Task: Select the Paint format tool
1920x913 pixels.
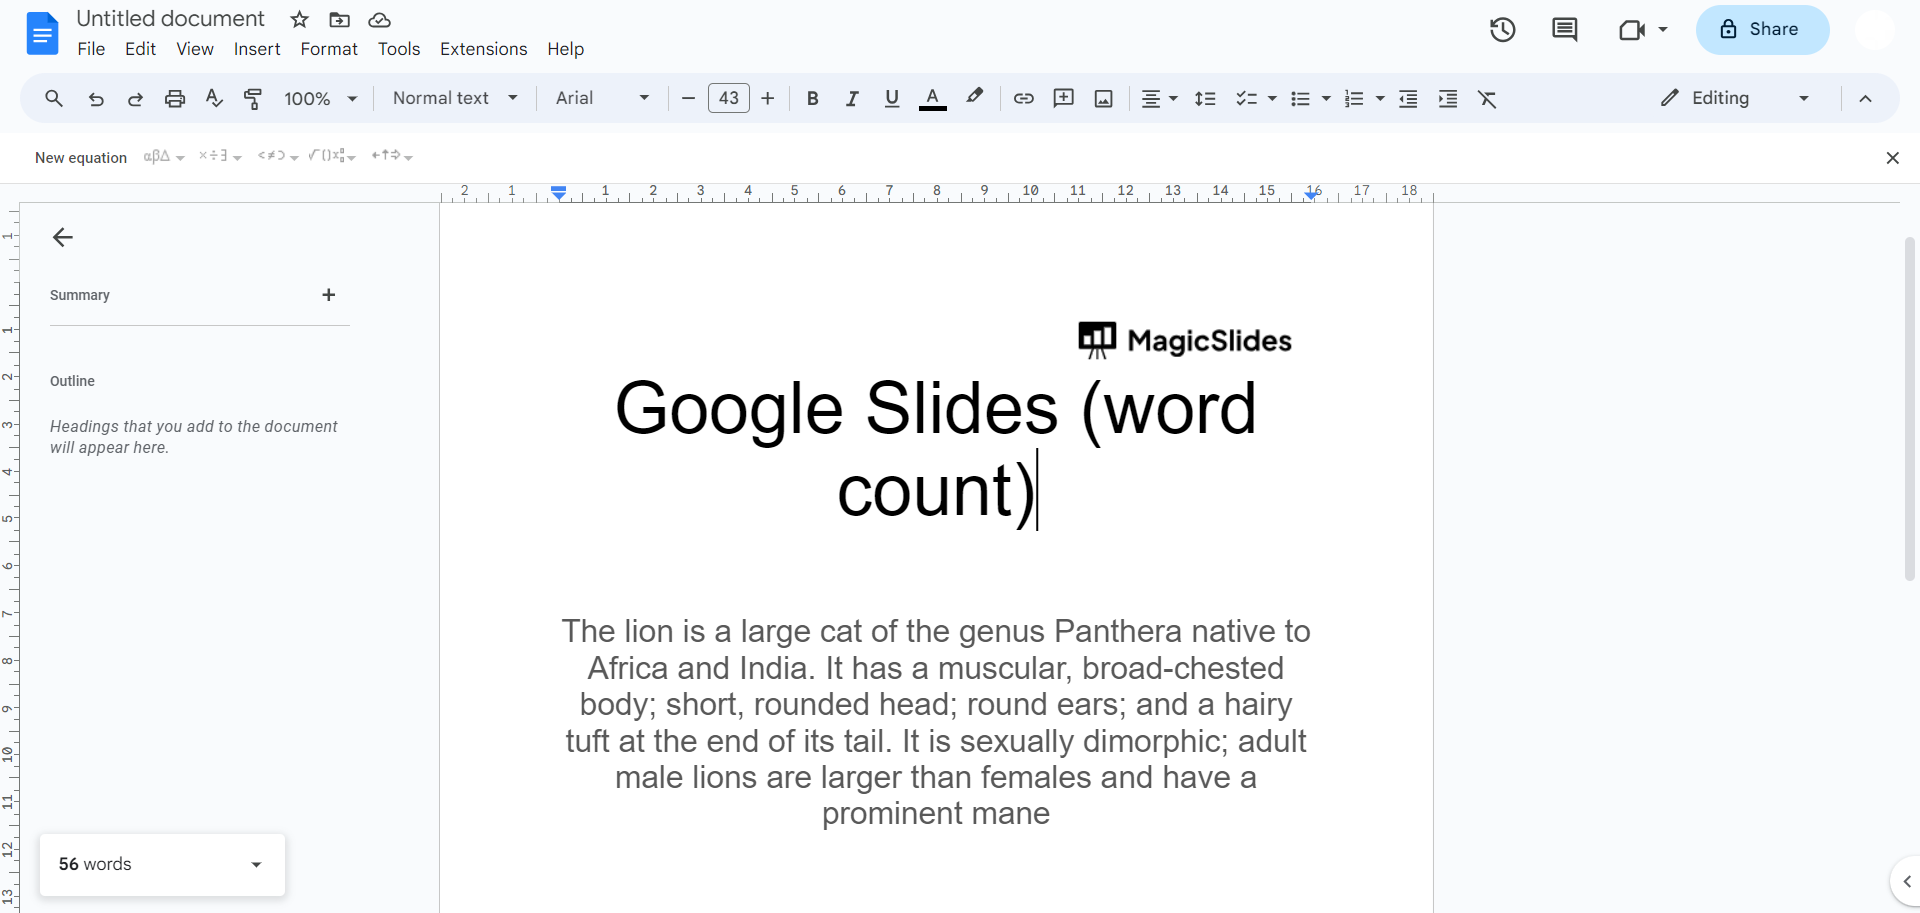Action: pyautogui.click(x=253, y=98)
